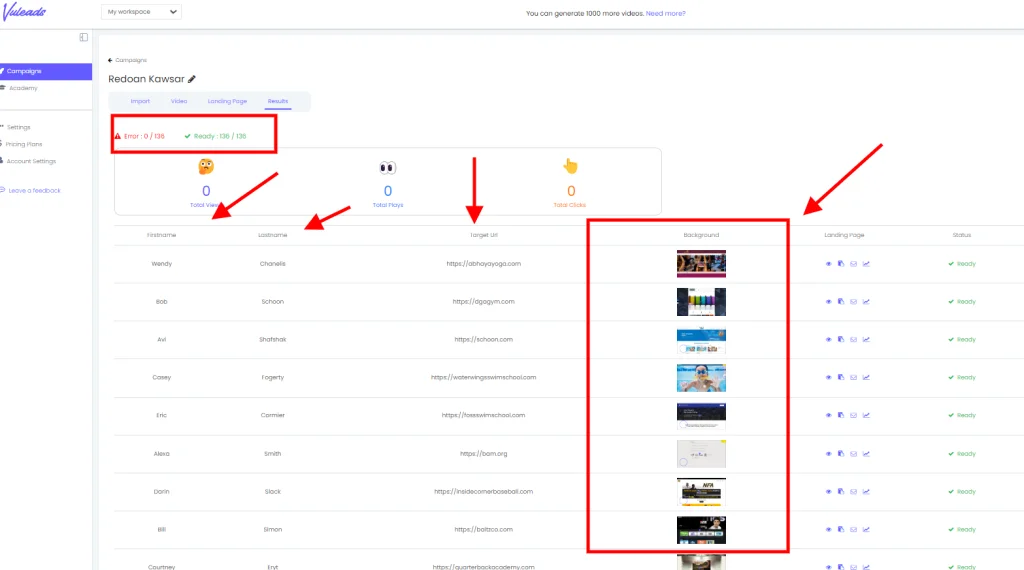This screenshot has width=1024, height=570.
Task: Switch to the Import tab
Action: 140,101
